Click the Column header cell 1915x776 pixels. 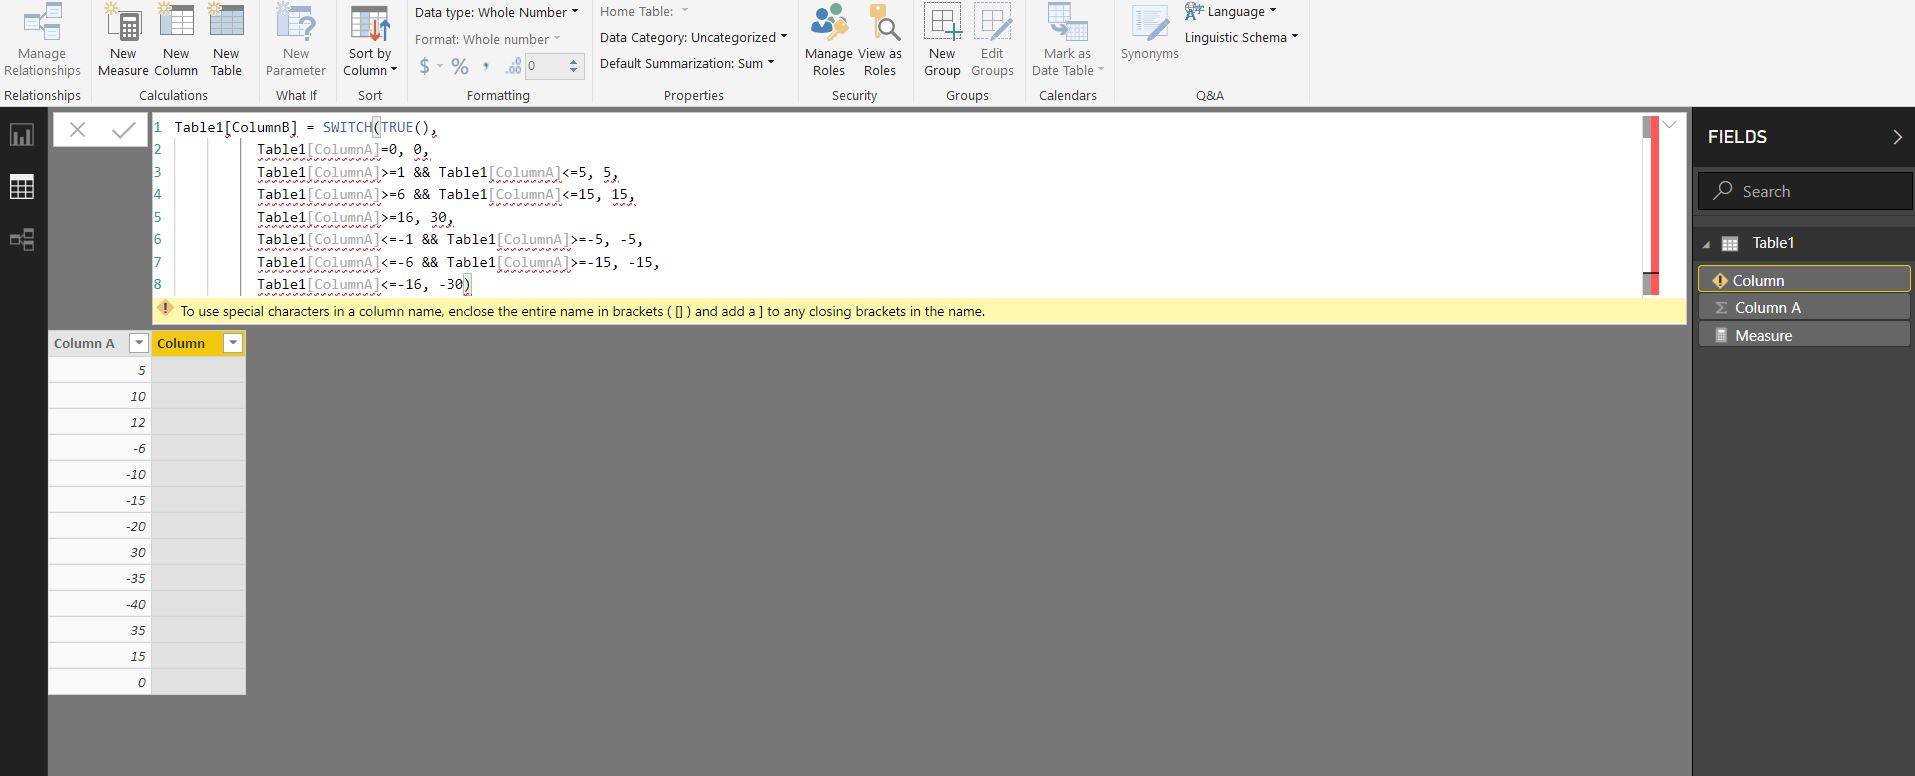pyautogui.click(x=198, y=343)
